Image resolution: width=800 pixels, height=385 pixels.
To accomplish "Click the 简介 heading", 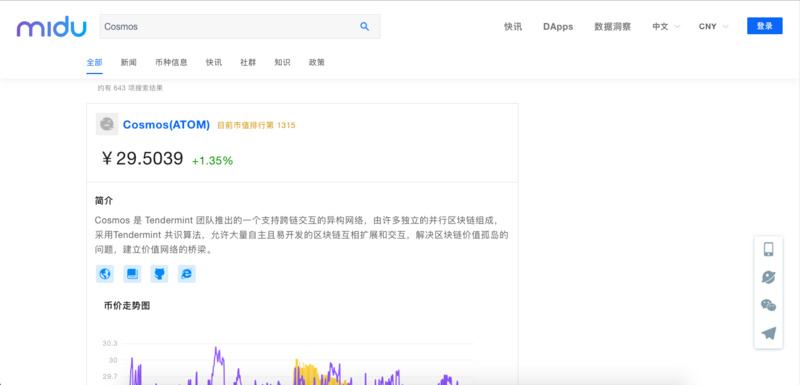I will (104, 200).
